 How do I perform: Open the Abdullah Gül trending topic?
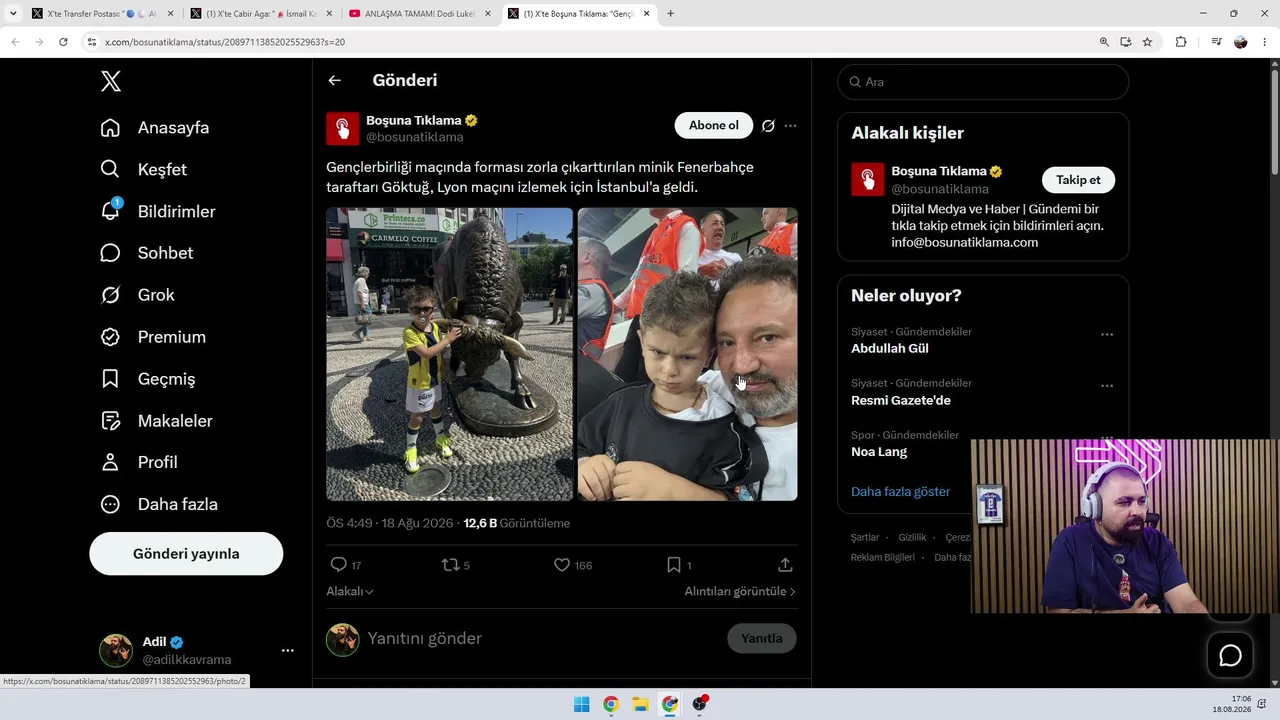(890, 349)
